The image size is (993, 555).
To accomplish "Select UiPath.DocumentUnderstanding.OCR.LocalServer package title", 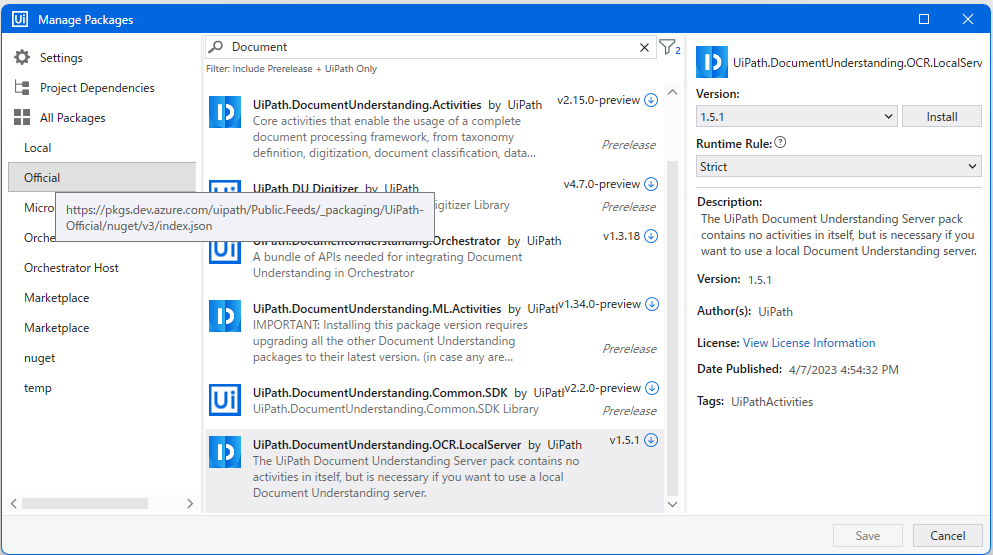I will (387, 445).
